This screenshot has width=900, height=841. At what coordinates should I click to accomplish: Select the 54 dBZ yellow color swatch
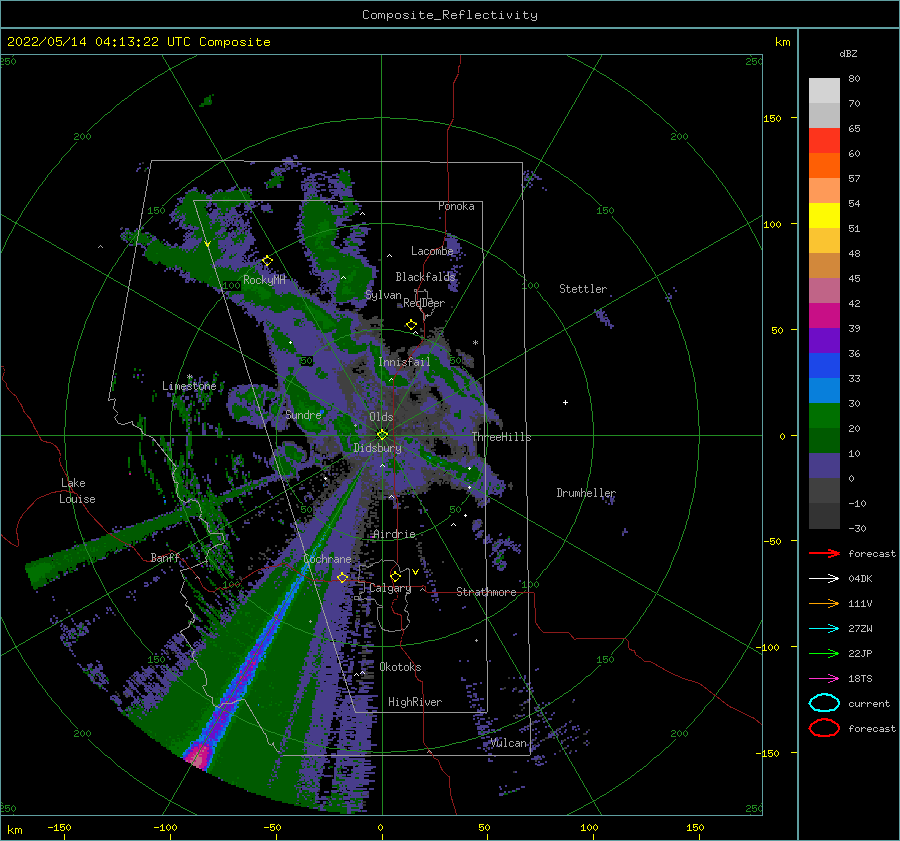pyautogui.click(x=824, y=216)
